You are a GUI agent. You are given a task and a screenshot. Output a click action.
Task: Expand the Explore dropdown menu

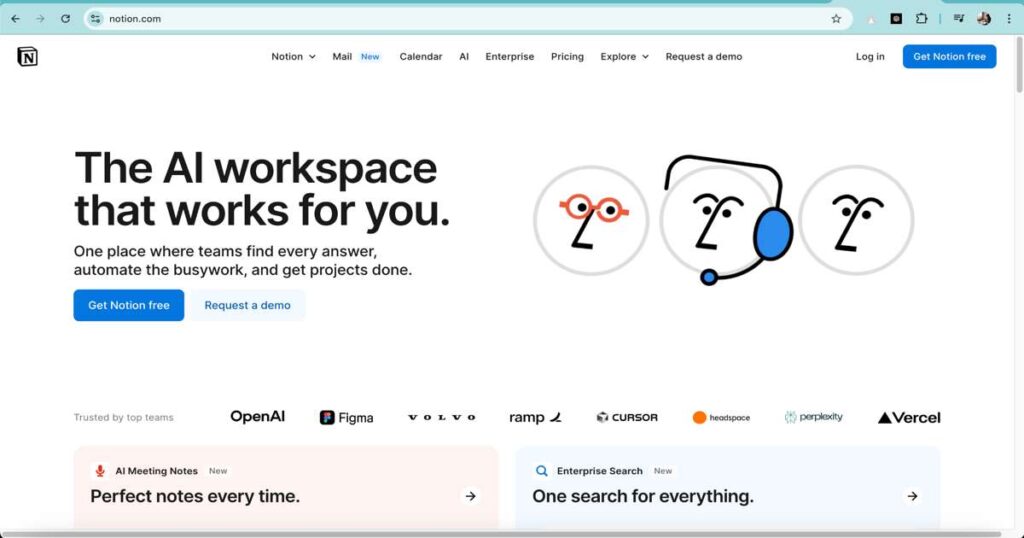click(x=624, y=57)
